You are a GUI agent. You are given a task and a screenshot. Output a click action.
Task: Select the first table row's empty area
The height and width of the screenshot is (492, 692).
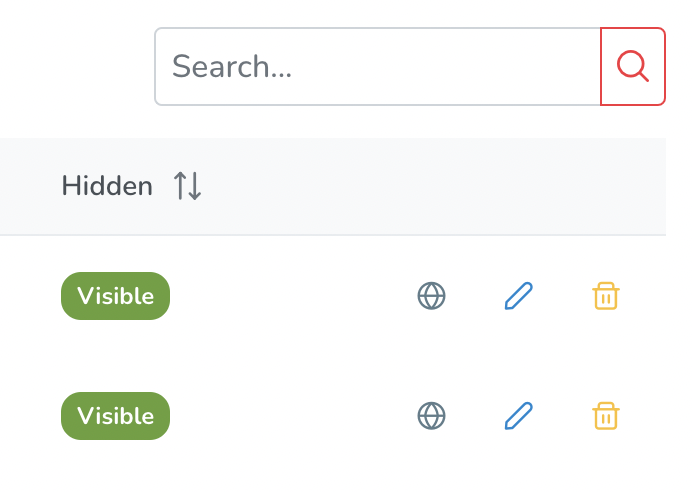point(291,296)
